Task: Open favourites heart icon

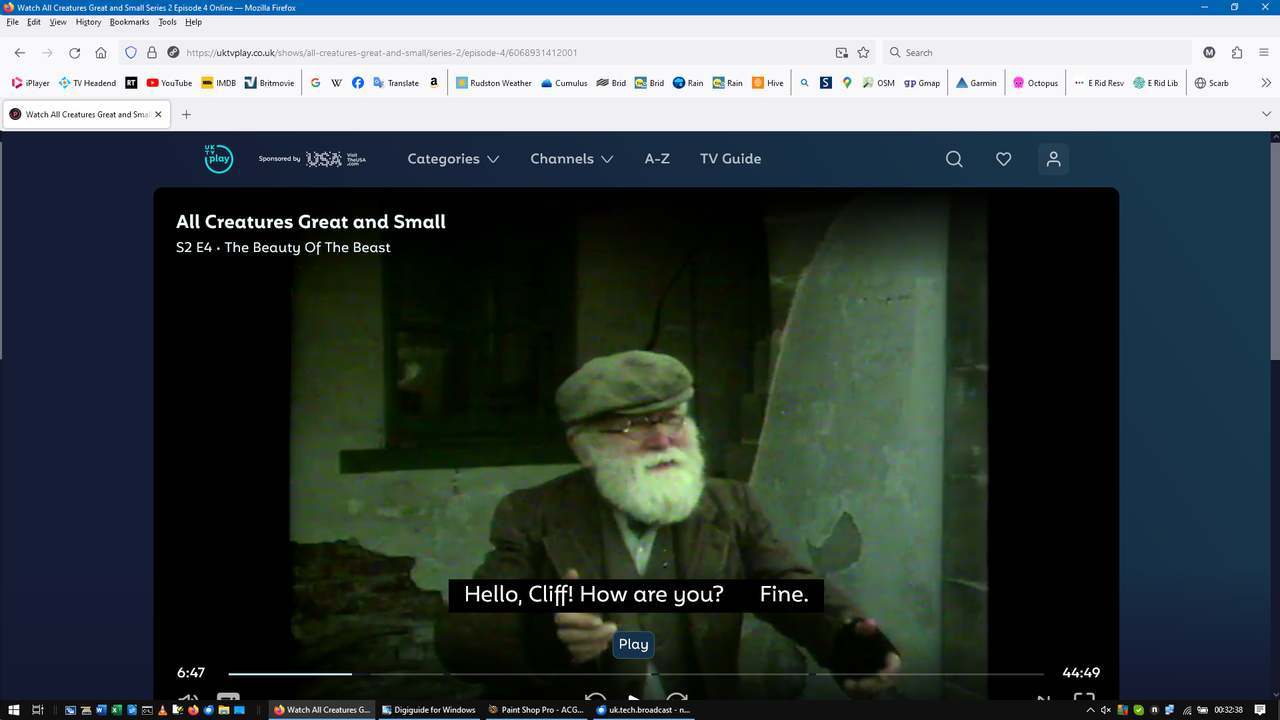Action: coord(1003,159)
